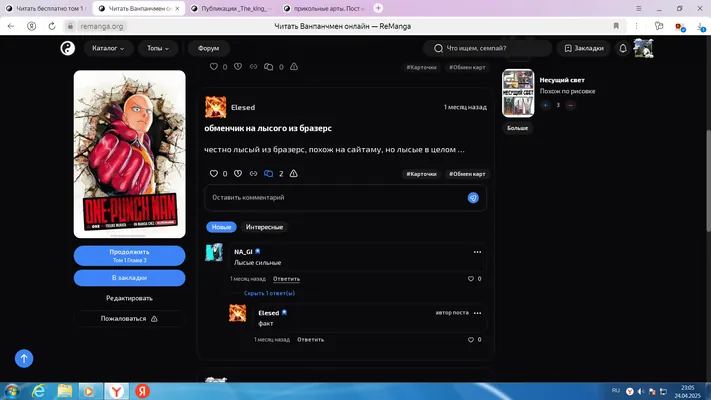Report Elesed post via warning triangle icon
The width and height of the screenshot is (711, 400).
click(x=293, y=173)
